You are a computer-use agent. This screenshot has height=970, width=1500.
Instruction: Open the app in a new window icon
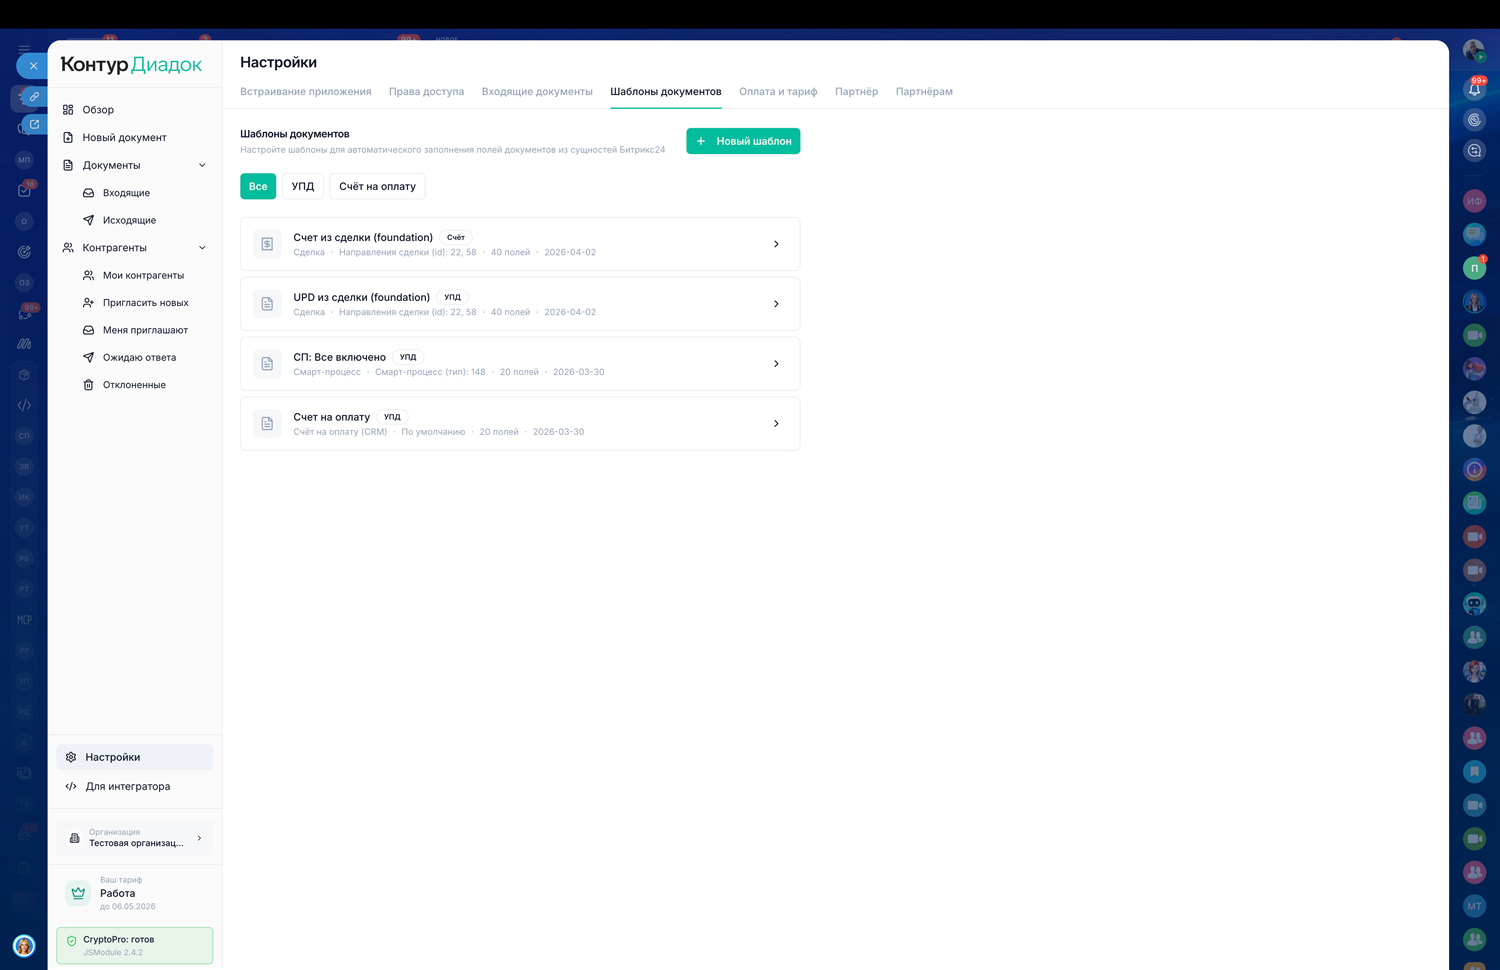coord(34,125)
